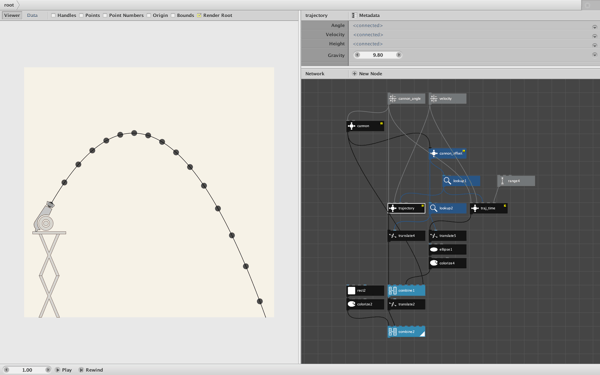This screenshot has height=375, width=600.
Task: Click the Angle <connected> value
Action: coord(368,26)
